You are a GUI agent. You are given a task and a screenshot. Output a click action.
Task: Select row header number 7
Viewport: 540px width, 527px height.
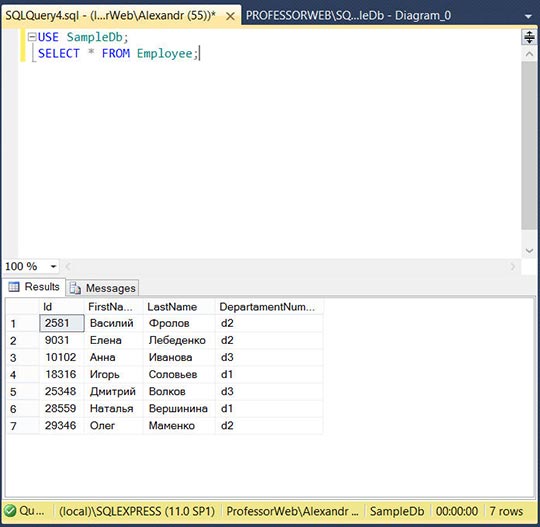click(x=23, y=426)
